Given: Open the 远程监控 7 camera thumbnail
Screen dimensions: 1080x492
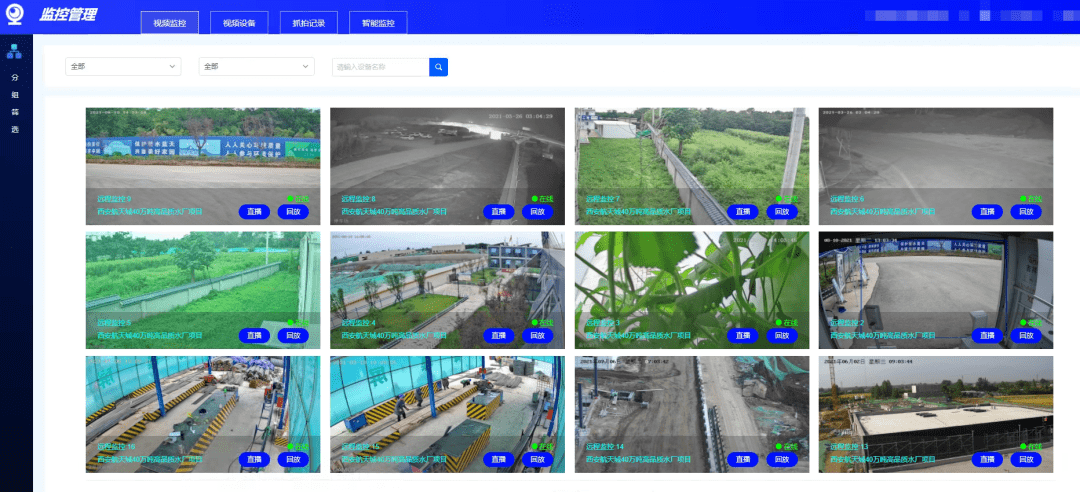Looking at the screenshot, I should click(691, 150).
